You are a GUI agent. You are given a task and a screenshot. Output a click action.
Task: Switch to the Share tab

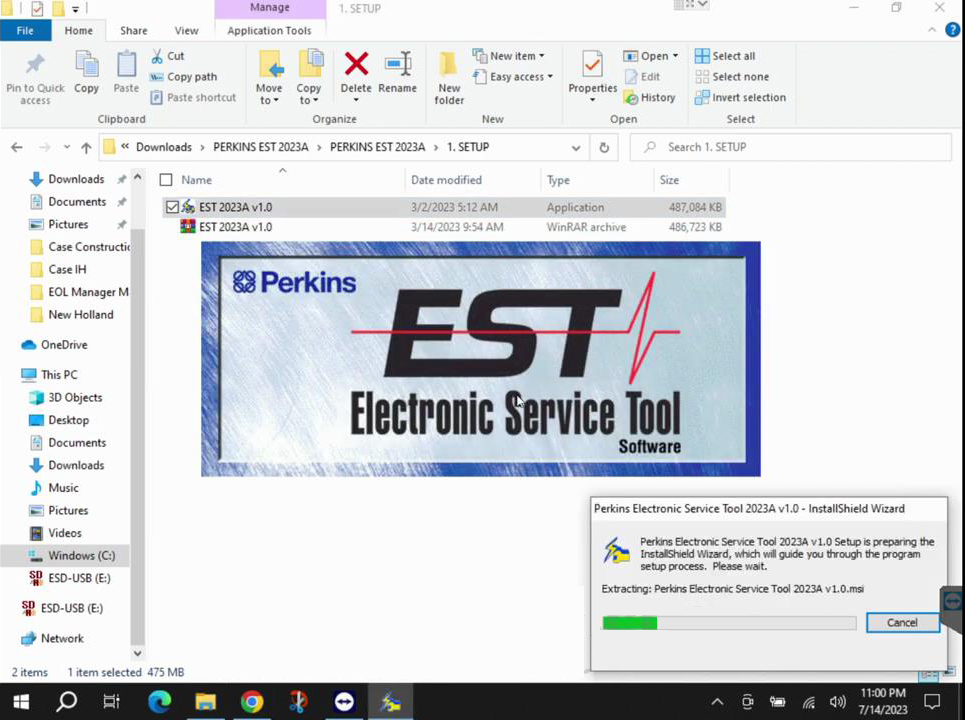(134, 31)
